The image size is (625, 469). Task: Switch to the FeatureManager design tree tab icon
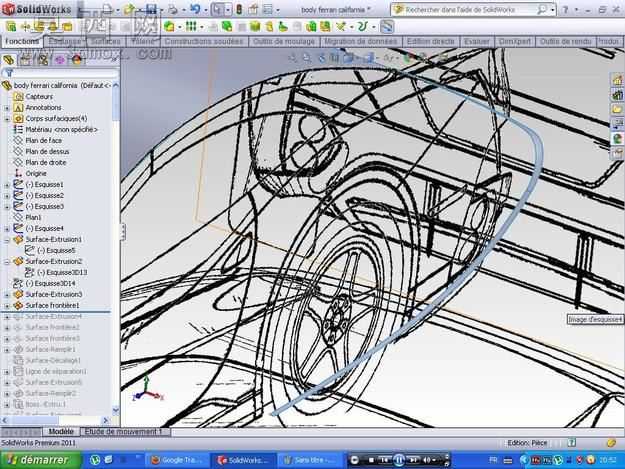8,60
